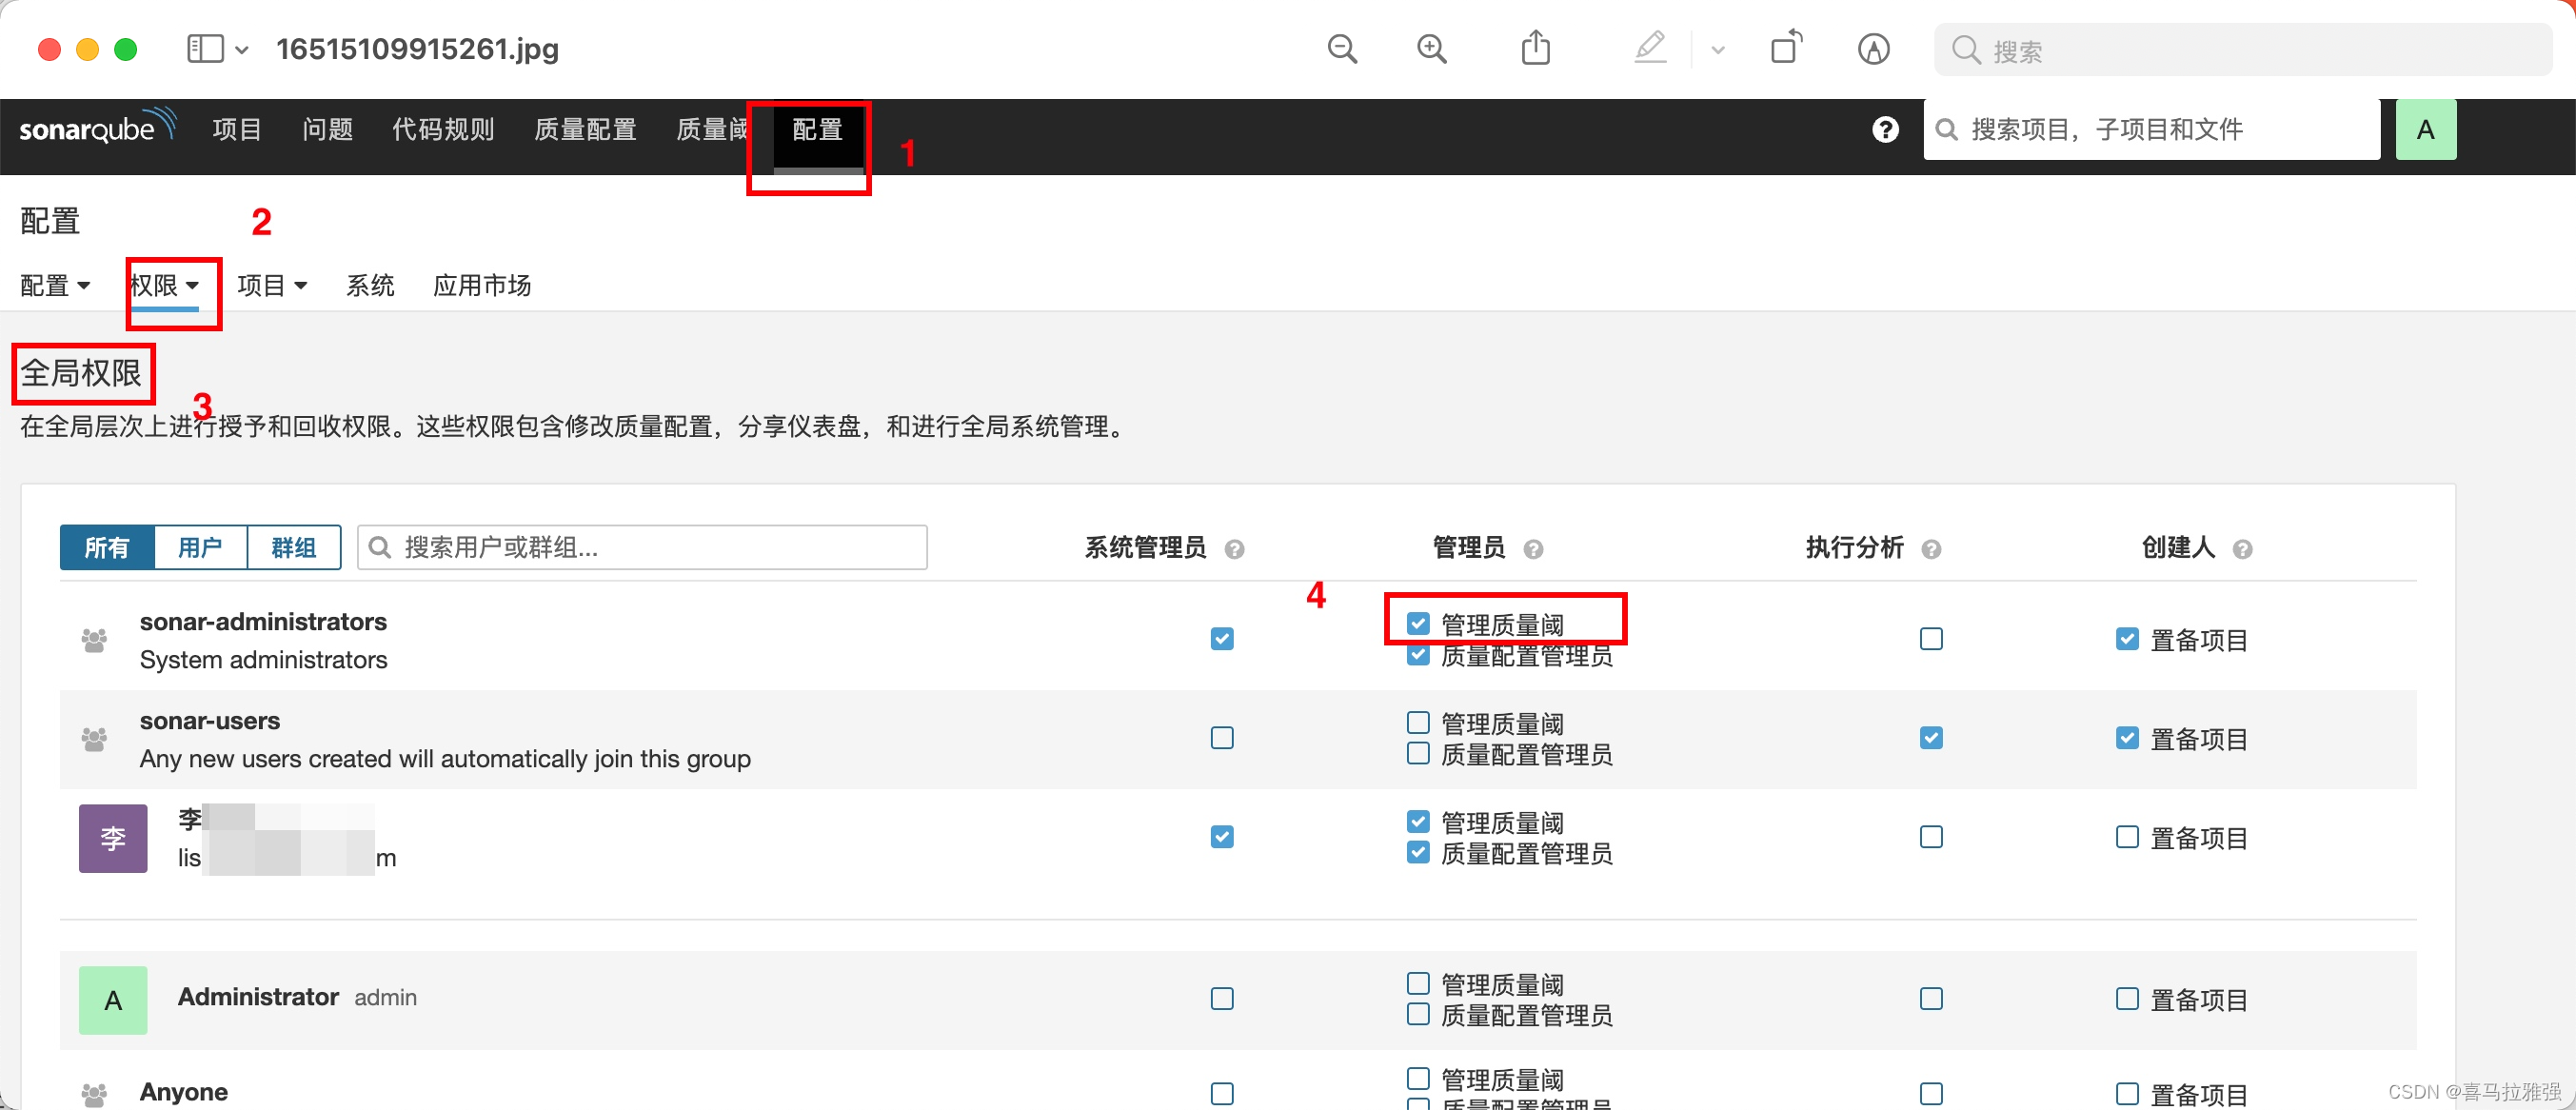Click the 搜索项目,子项目和文件 search box
2576x1110 pixels.
coord(2151,129)
